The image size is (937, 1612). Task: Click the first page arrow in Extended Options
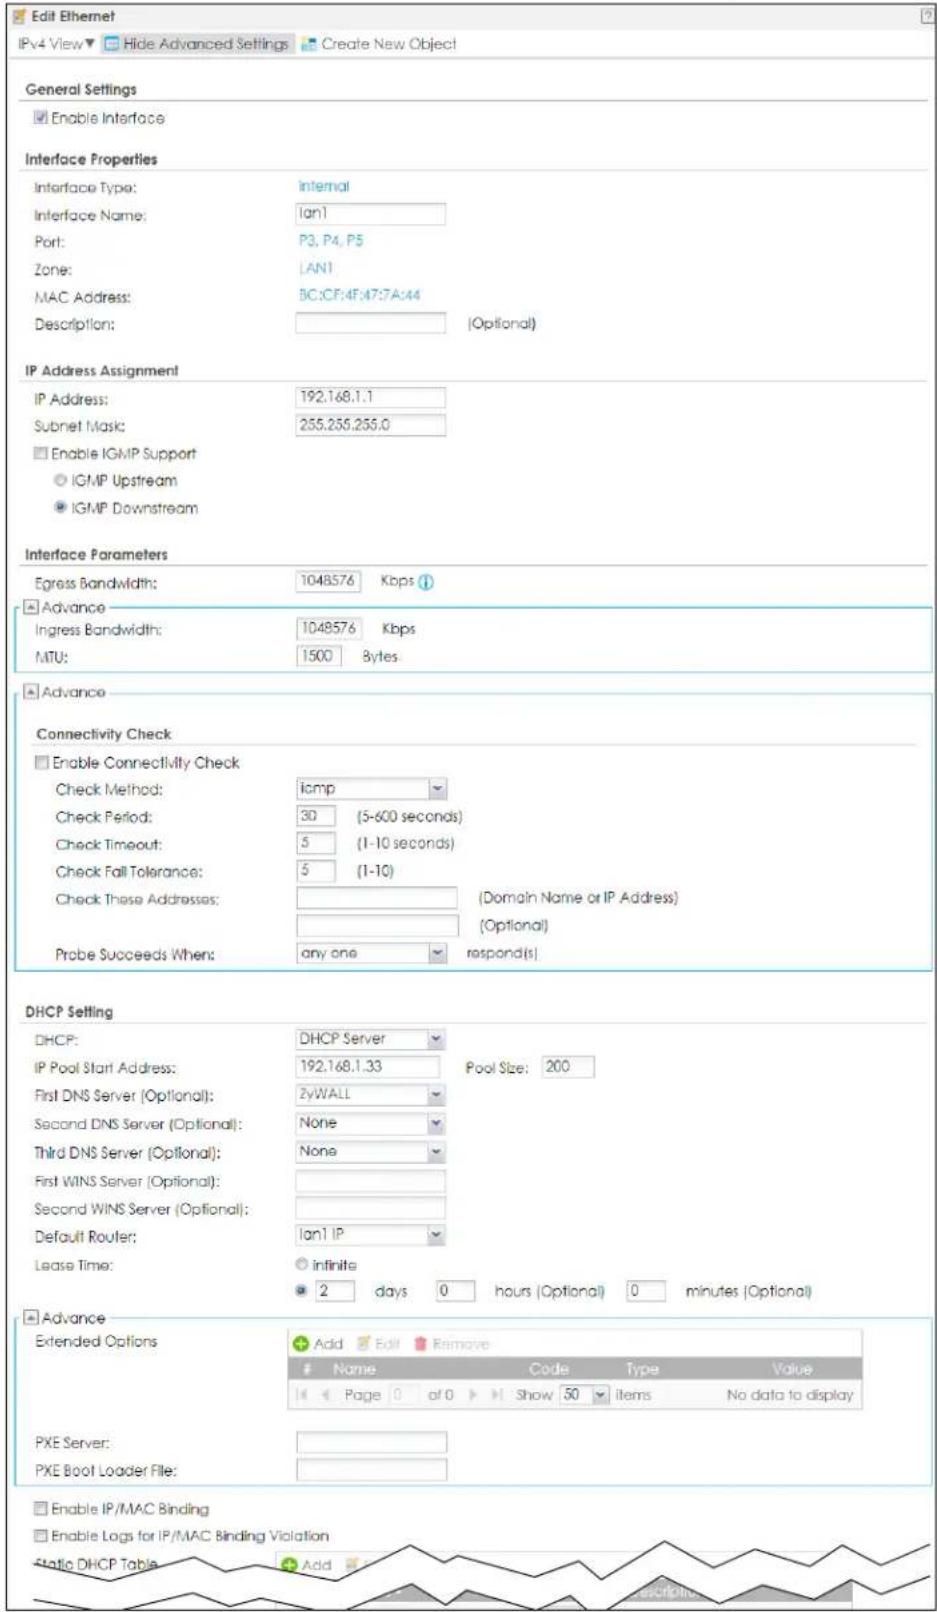(x=302, y=1394)
